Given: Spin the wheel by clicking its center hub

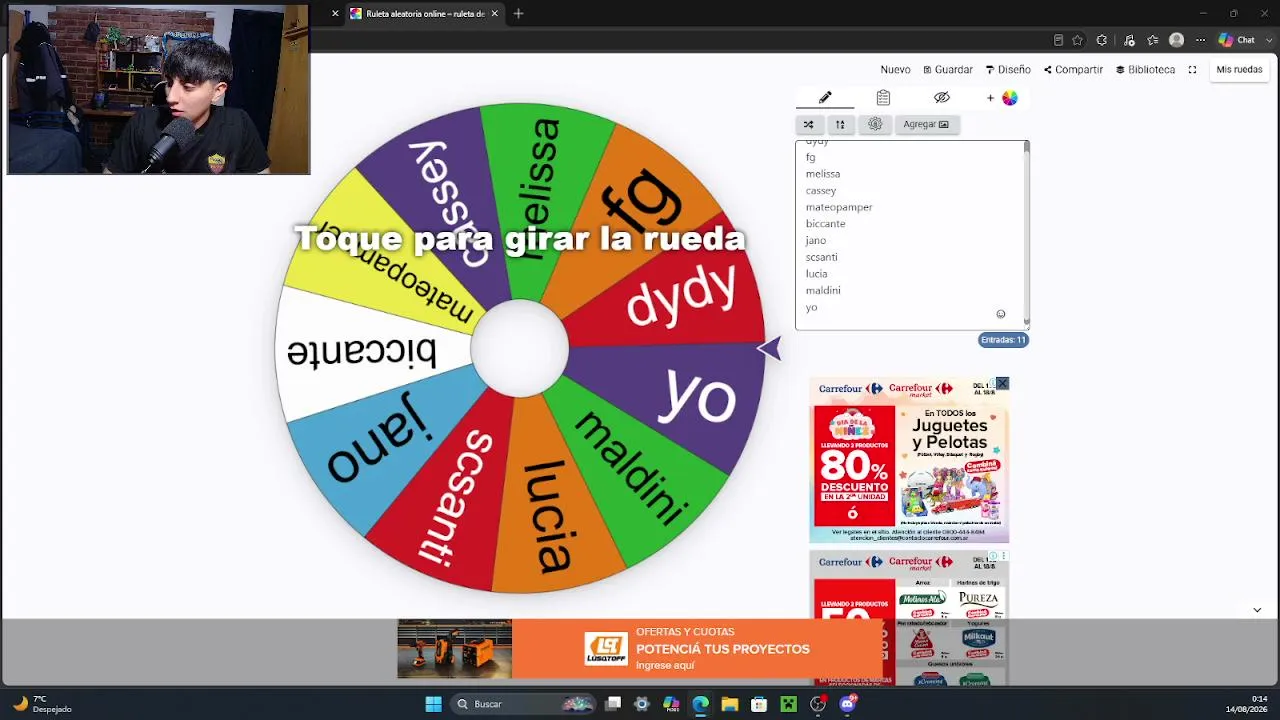Looking at the screenshot, I should coord(519,348).
